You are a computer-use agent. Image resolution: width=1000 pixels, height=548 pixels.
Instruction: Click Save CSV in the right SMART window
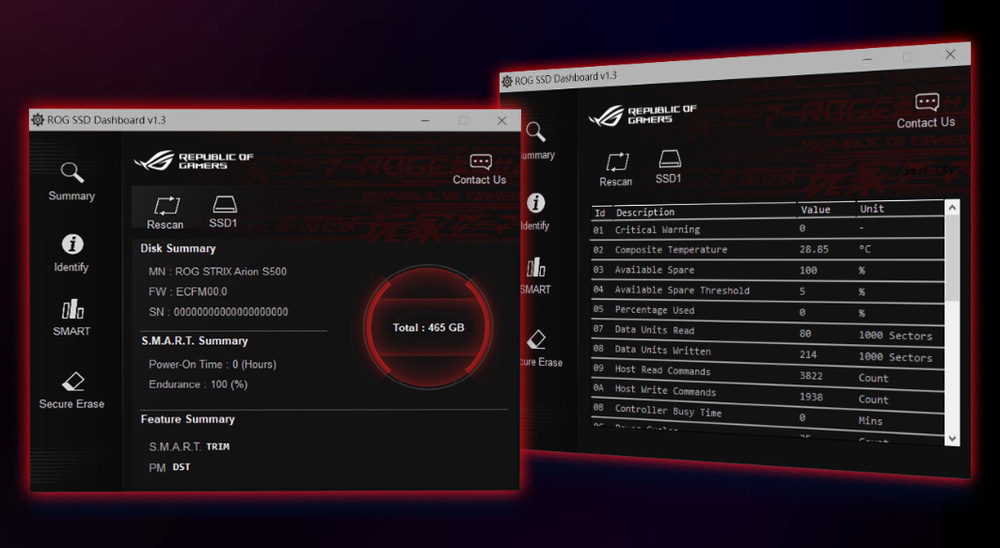[x=929, y=171]
